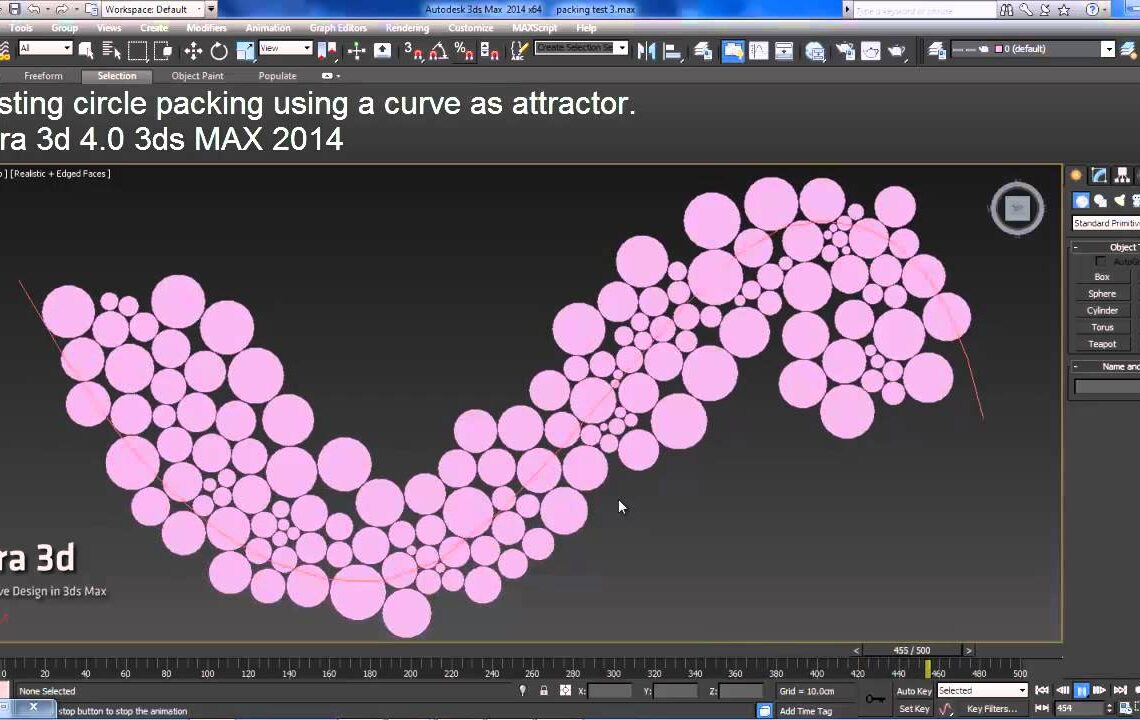Click the ViewCube in the viewport

tap(1017, 208)
